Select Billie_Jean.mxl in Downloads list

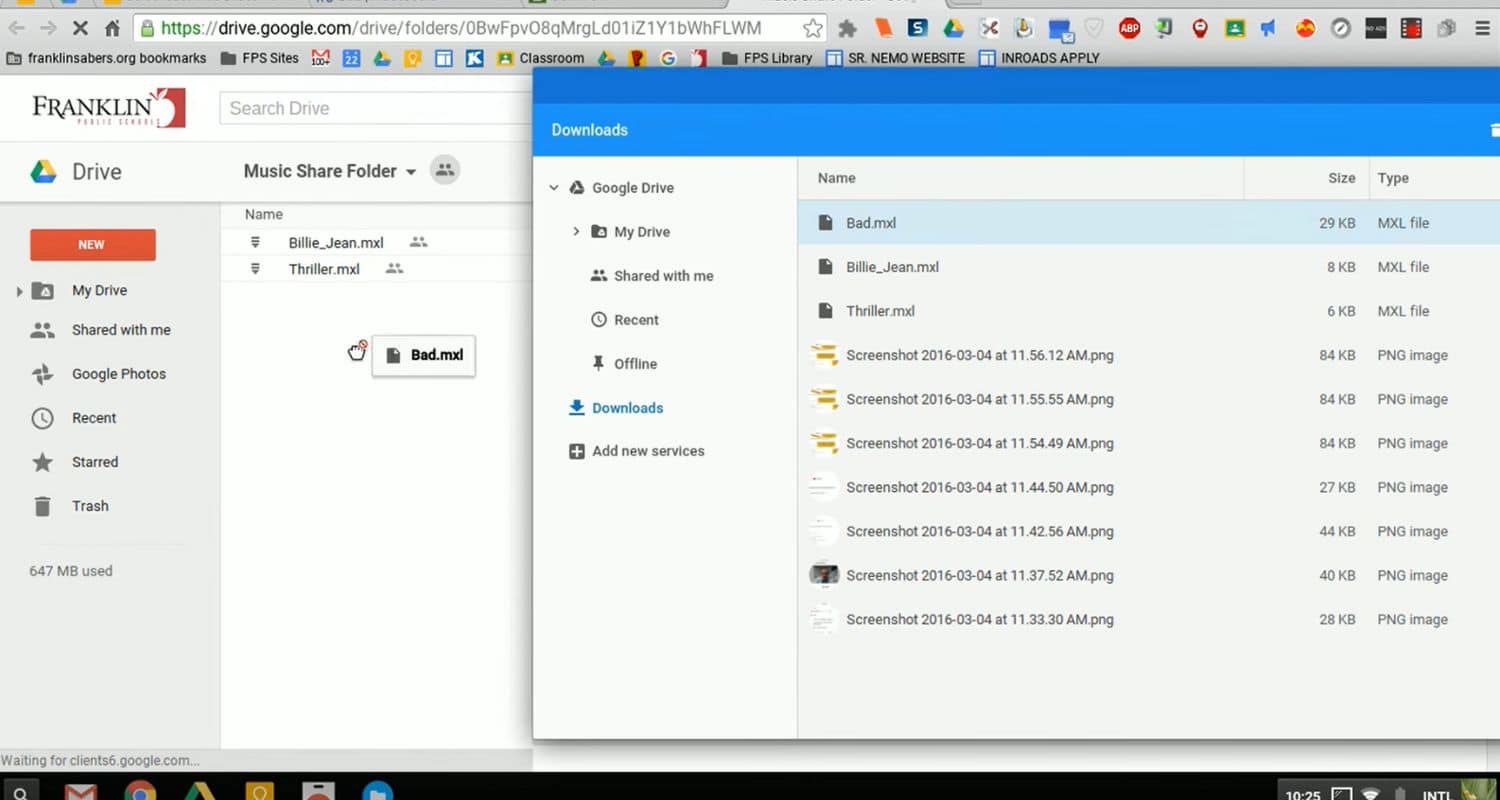point(1149,267)
